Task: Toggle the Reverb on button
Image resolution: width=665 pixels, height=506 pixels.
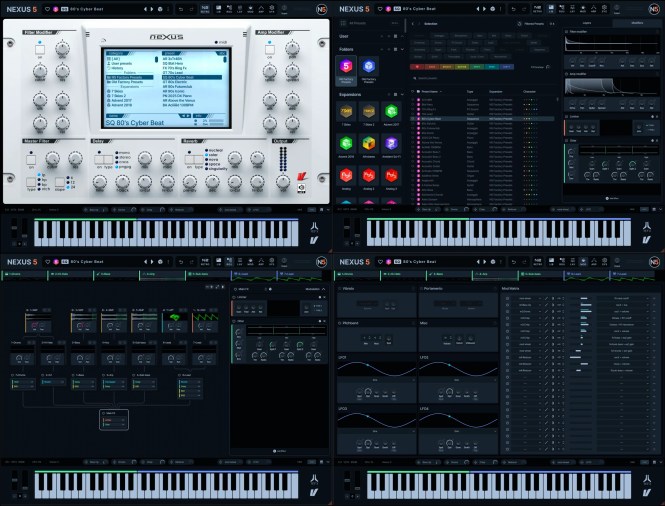Action: 189,159
